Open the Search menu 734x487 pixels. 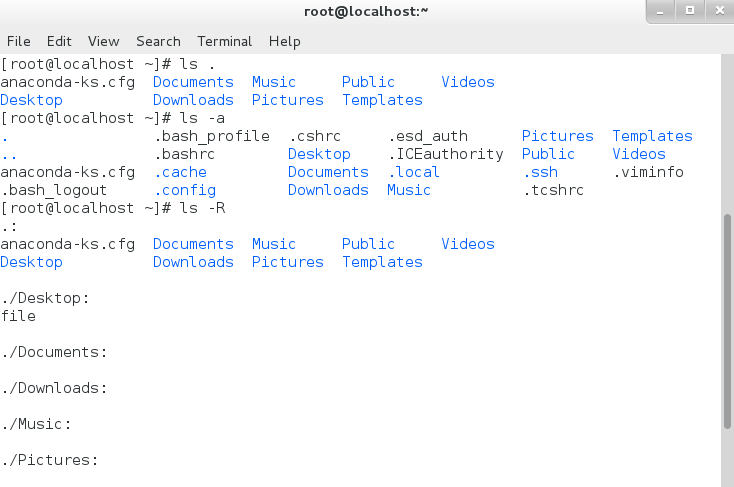point(158,42)
